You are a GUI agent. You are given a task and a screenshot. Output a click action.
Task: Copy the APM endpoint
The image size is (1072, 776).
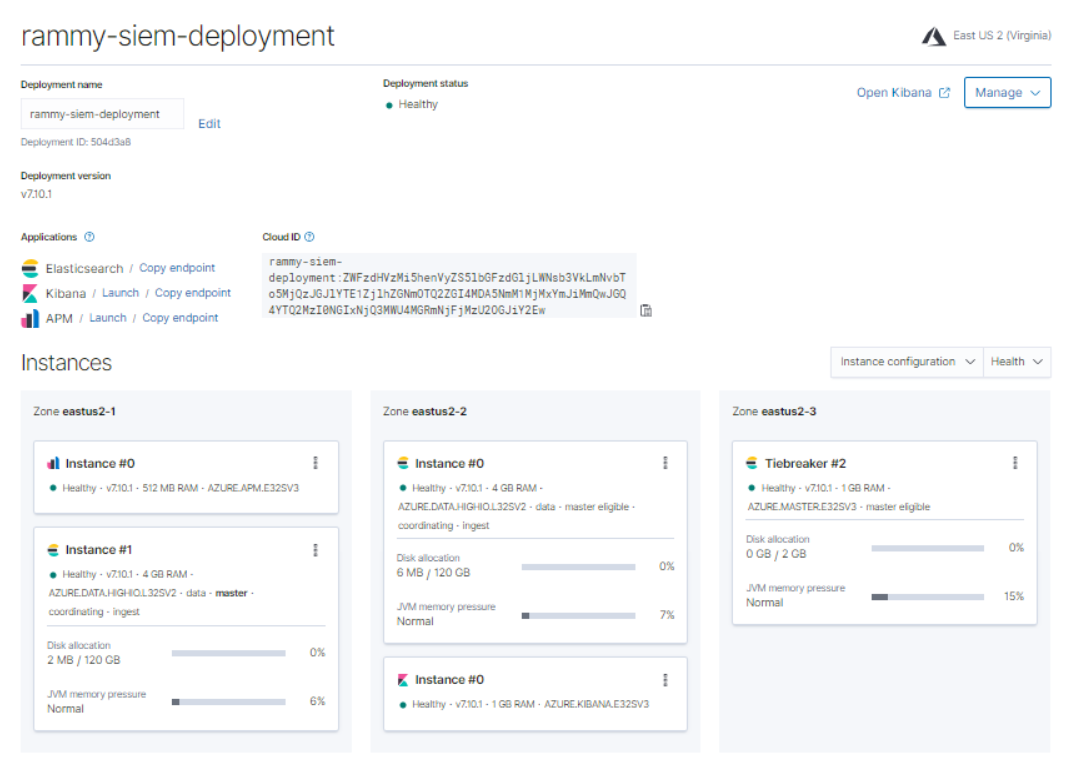pyautogui.click(x=180, y=318)
